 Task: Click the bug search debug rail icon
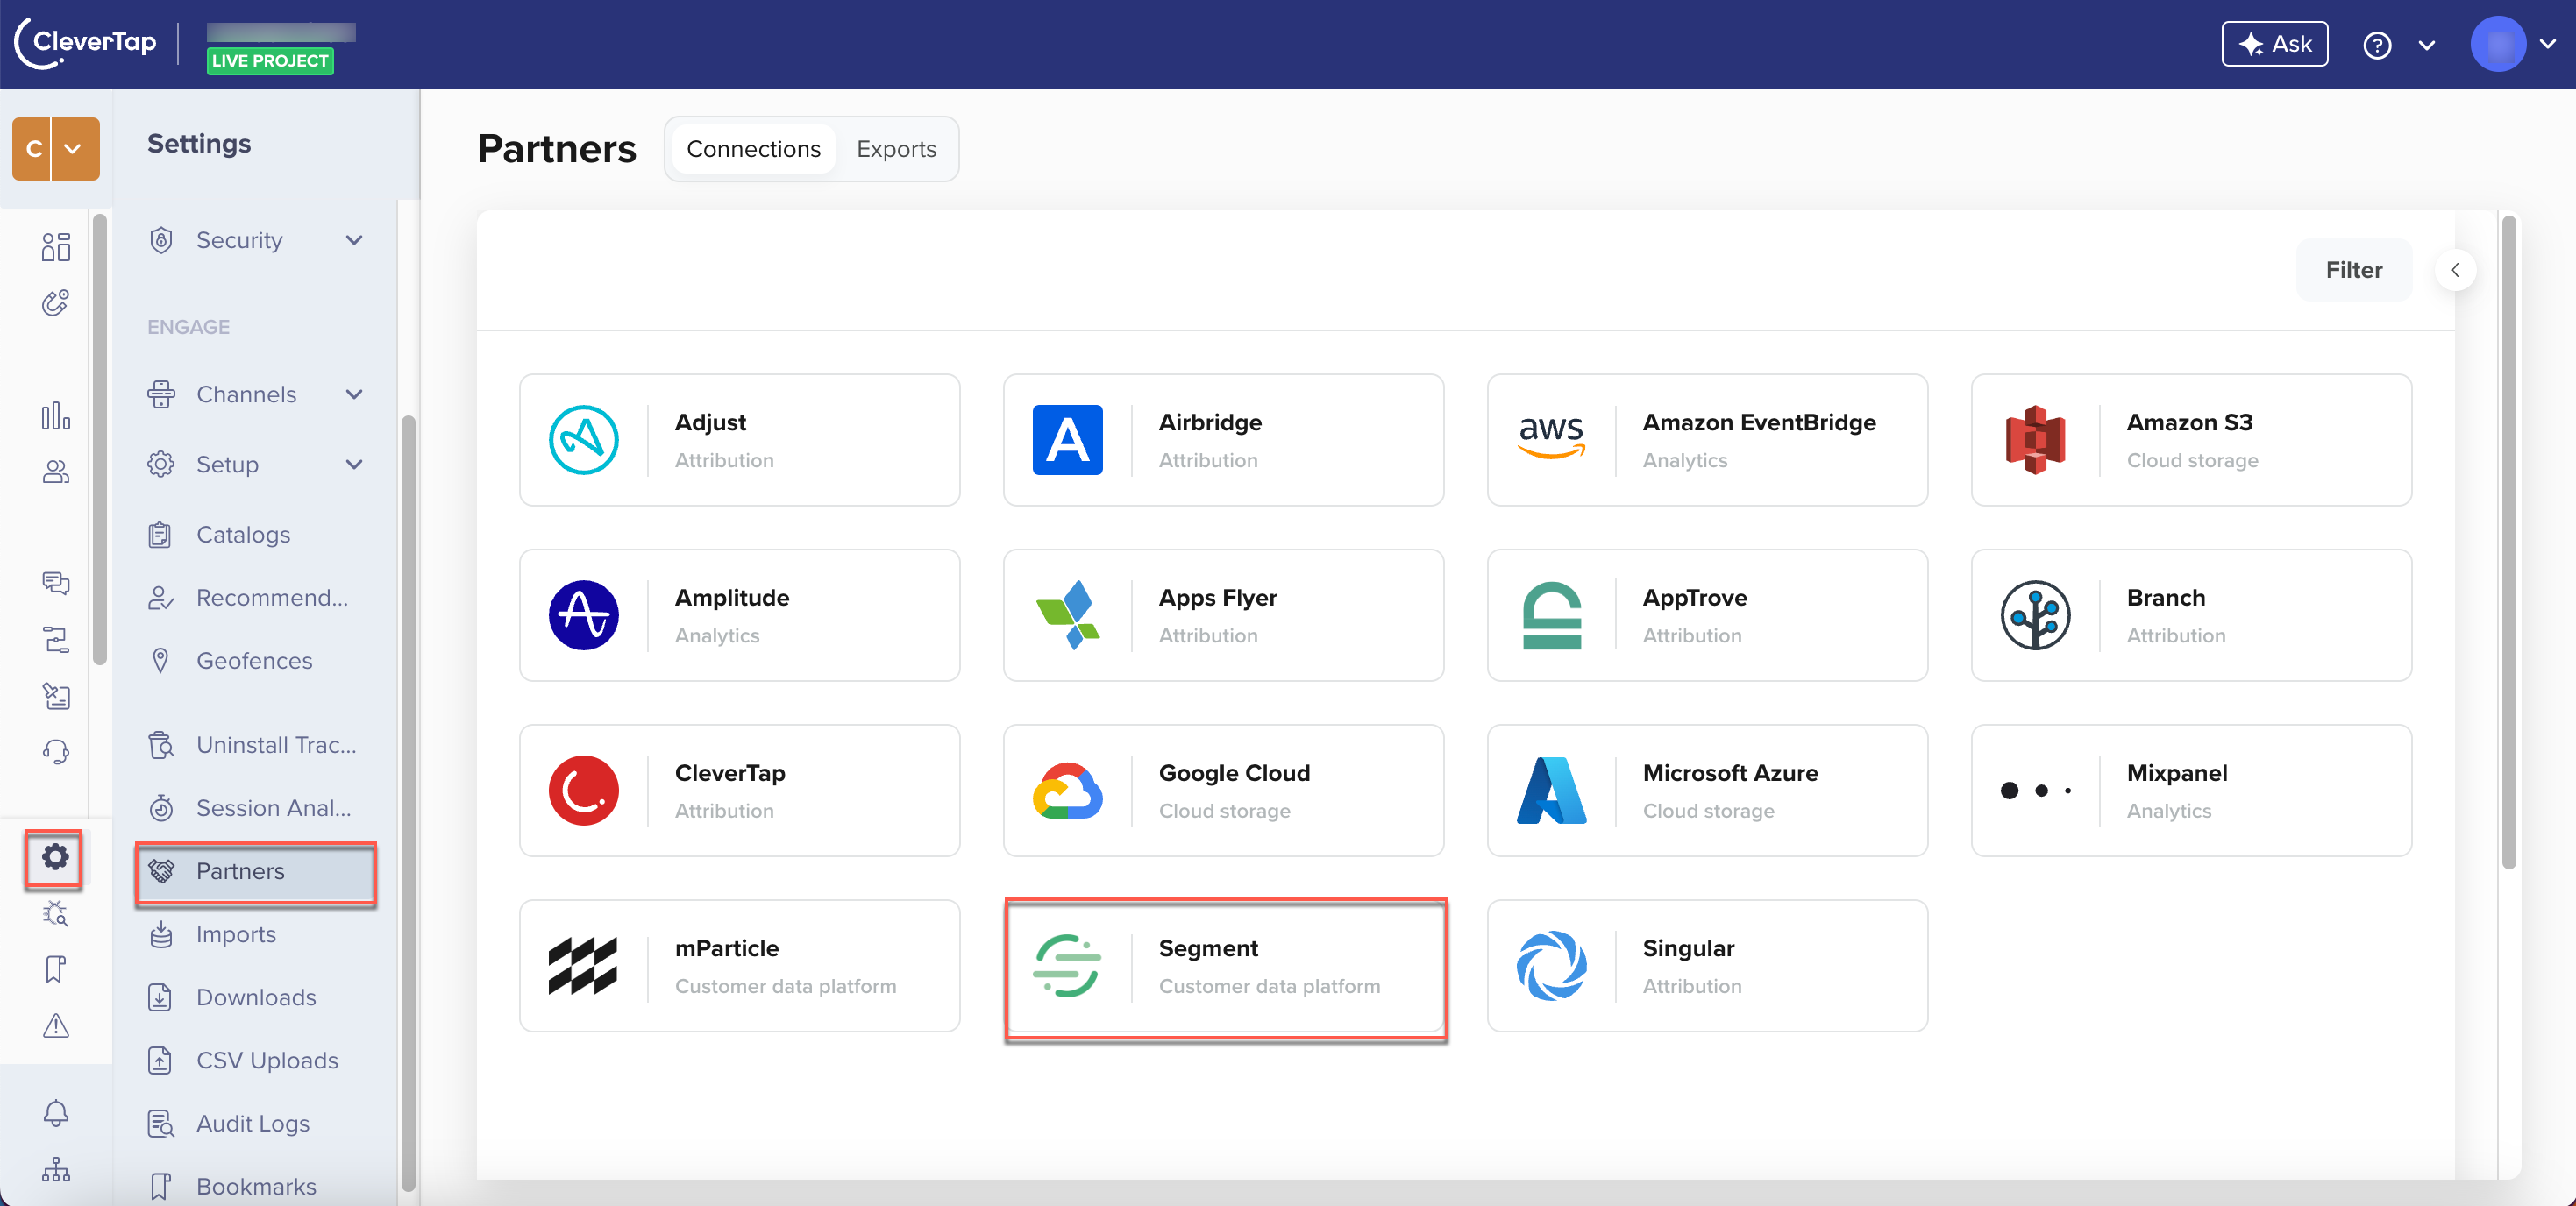click(56, 912)
